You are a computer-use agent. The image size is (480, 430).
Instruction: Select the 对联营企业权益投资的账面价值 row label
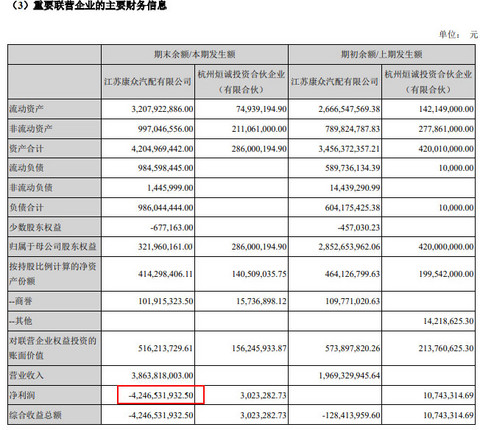click(x=53, y=348)
